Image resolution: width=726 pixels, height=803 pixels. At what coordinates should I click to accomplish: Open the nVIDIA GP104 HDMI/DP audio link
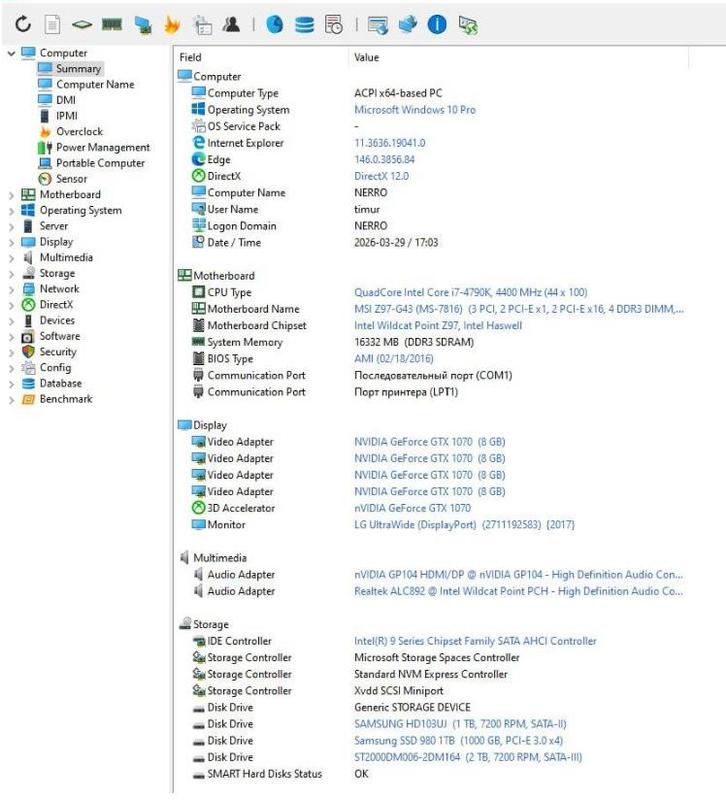[x=518, y=575]
